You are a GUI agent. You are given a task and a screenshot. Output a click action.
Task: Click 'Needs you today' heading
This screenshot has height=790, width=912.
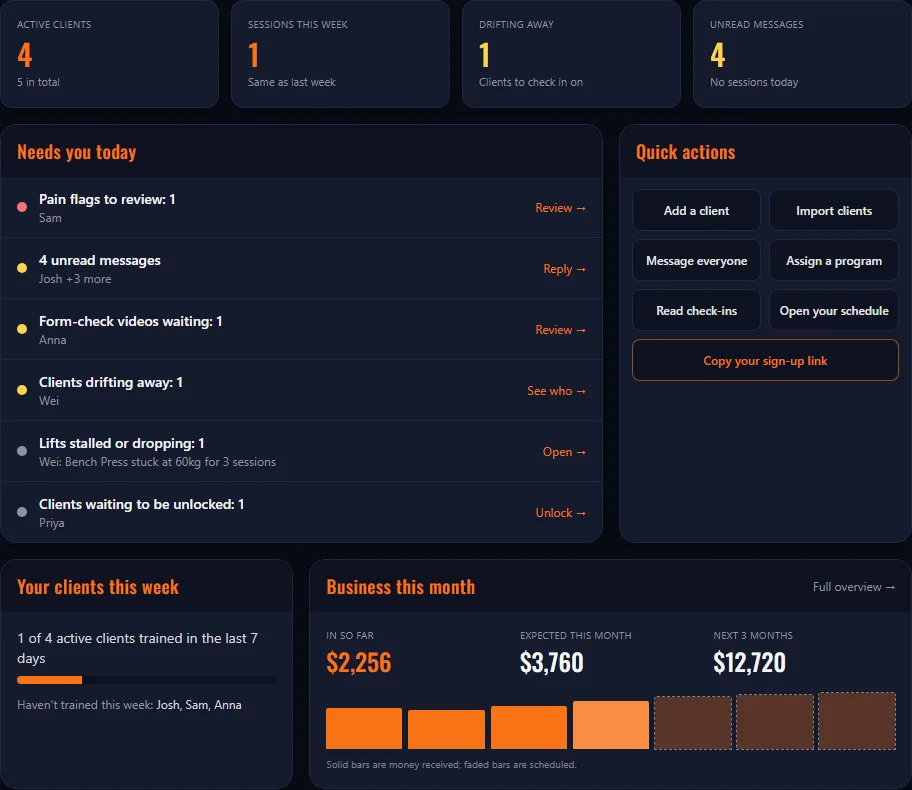pos(77,152)
